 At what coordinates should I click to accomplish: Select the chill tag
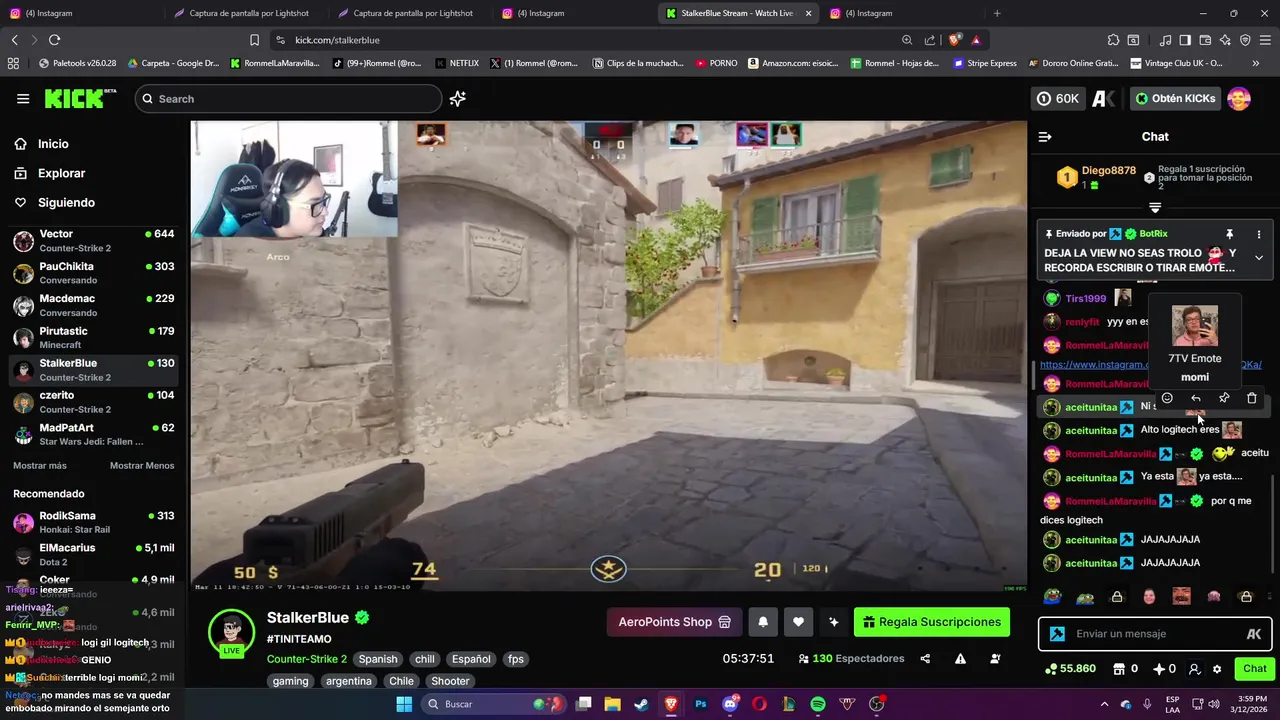pyautogui.click(x=425, y=659)
